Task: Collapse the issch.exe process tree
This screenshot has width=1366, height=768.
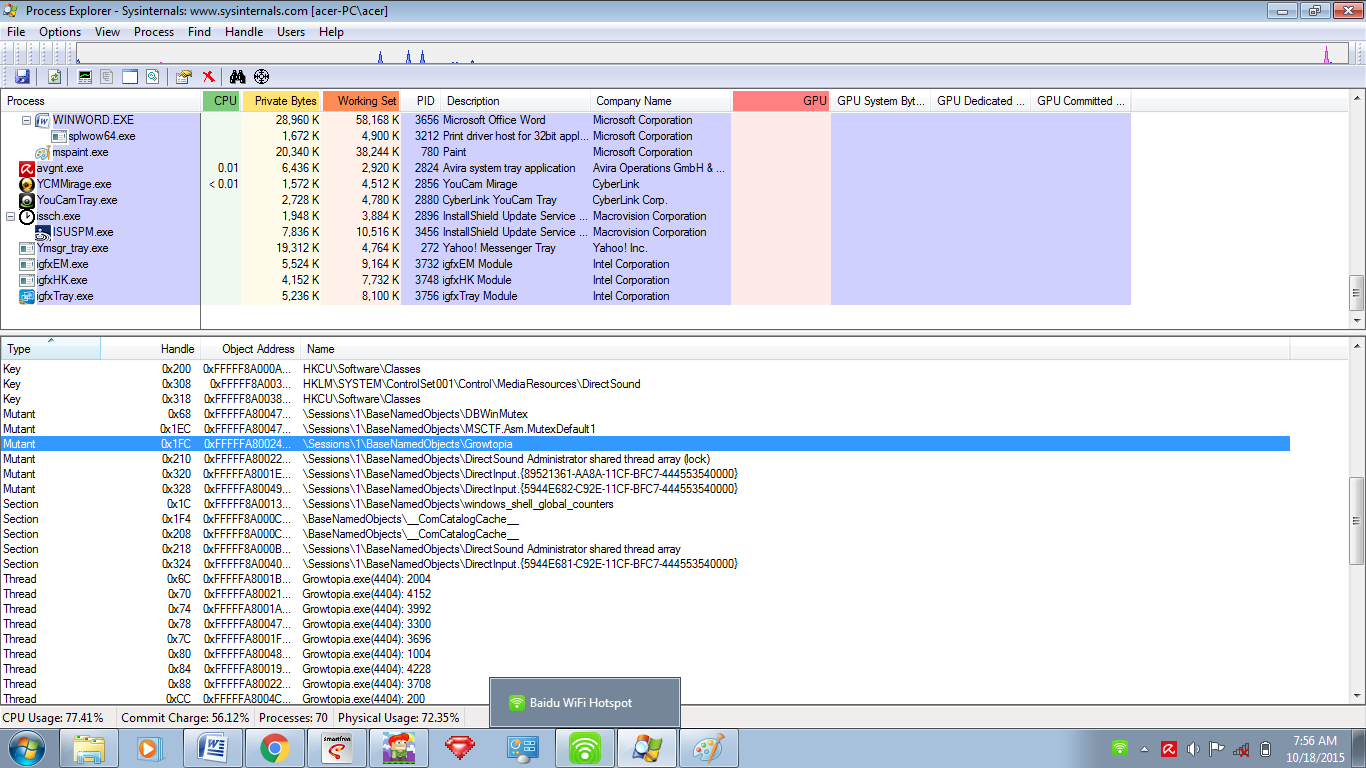Action: click(x=10, y=216)
